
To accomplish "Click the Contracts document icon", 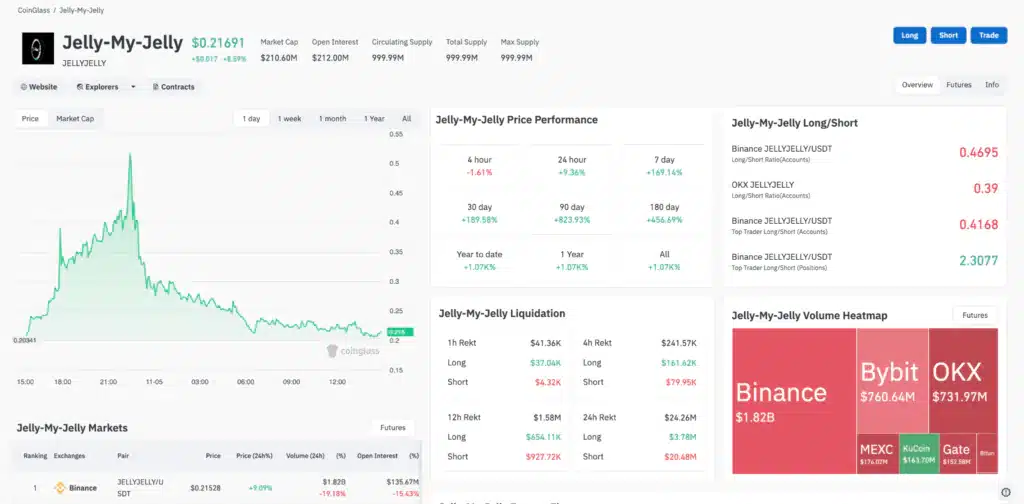I will [156, 87].
